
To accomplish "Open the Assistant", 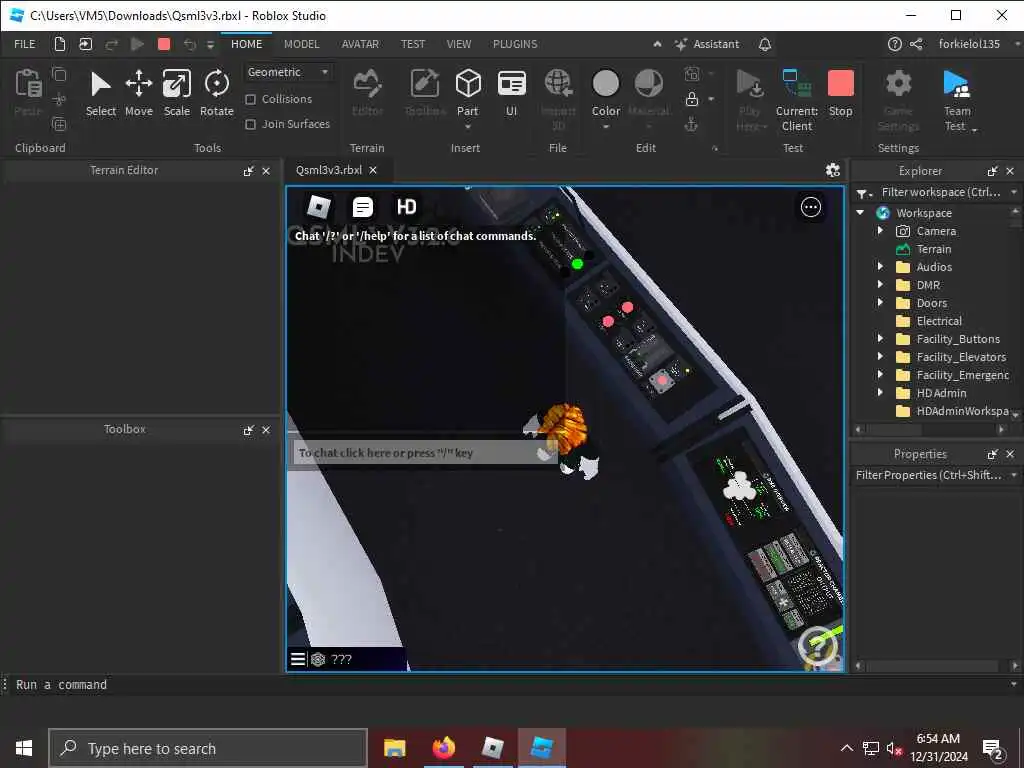I will click(x=707, y=44).
